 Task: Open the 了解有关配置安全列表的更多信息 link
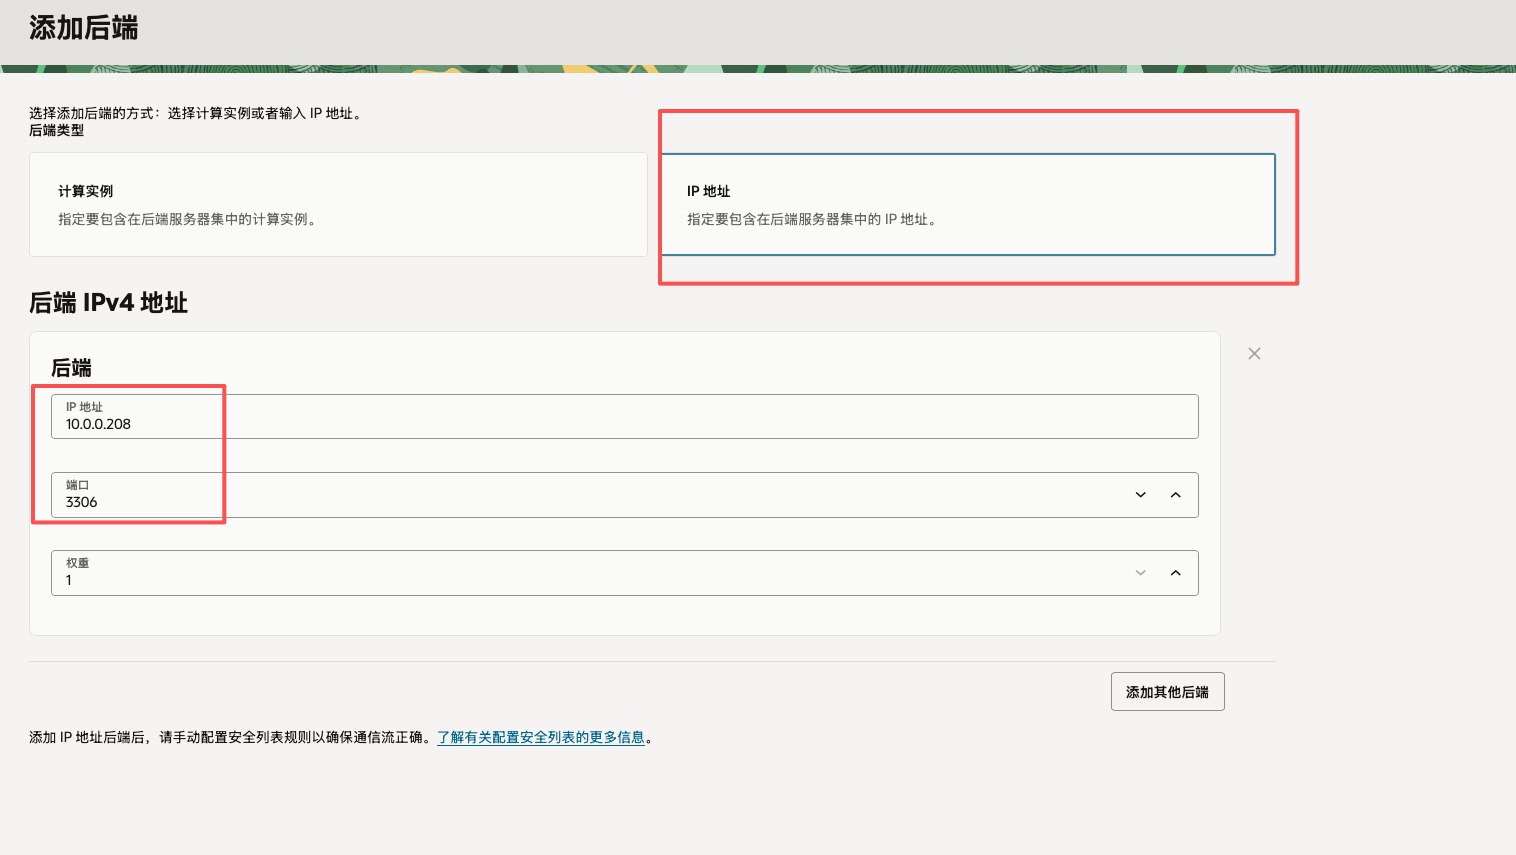[x=540, y=738]
